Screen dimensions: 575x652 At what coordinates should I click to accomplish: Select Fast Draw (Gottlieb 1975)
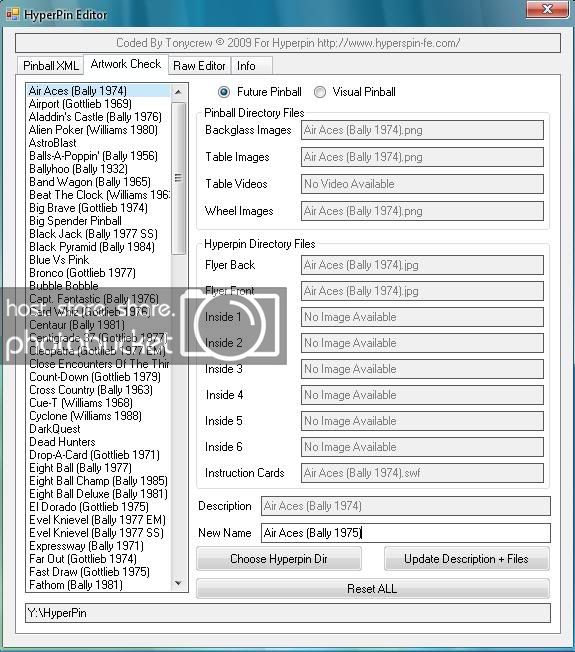(x=99, y=572)
